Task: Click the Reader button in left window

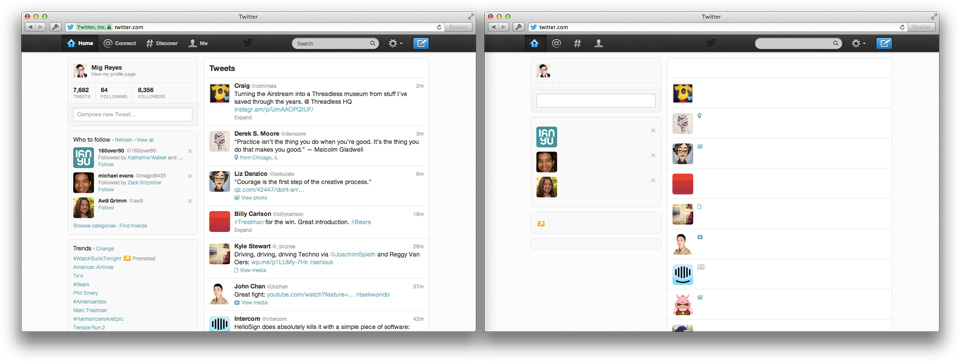Action: click(x=459, y=27)
